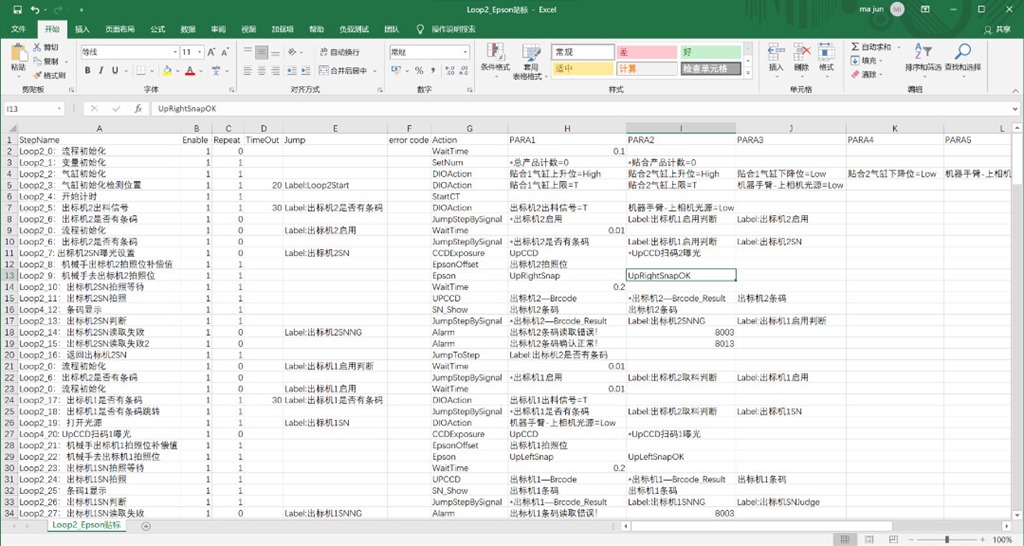Click the decrease decimal icon

coord(465,71)
